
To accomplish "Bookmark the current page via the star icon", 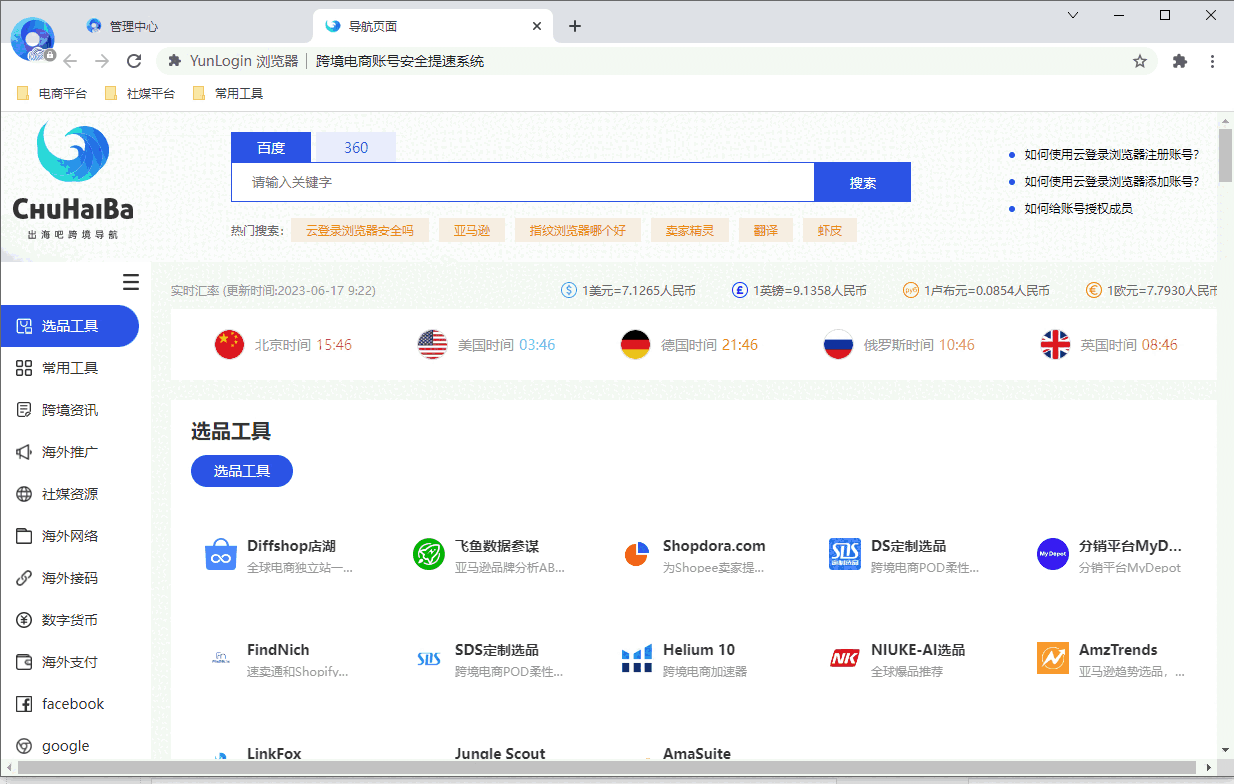I will (1140, 60).
